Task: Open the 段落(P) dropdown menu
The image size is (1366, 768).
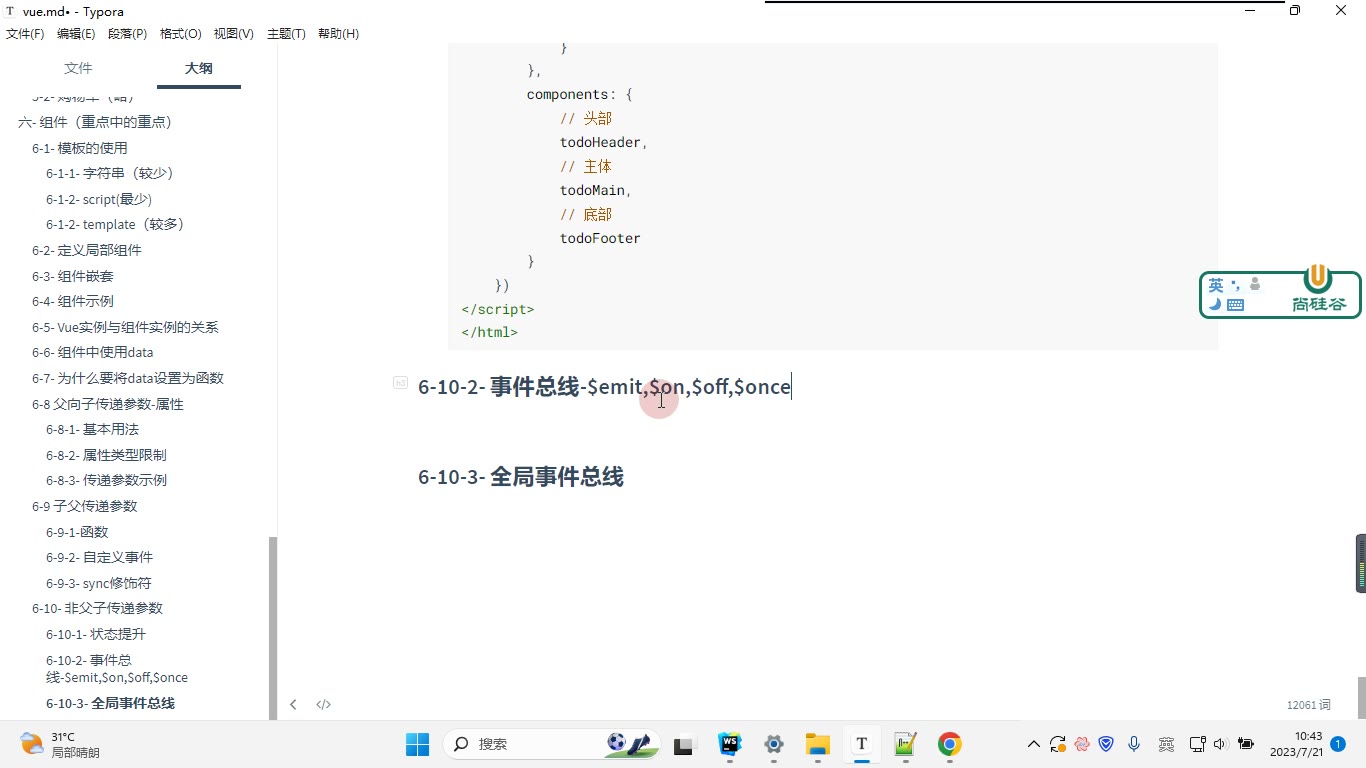Action: pos(127,34)
